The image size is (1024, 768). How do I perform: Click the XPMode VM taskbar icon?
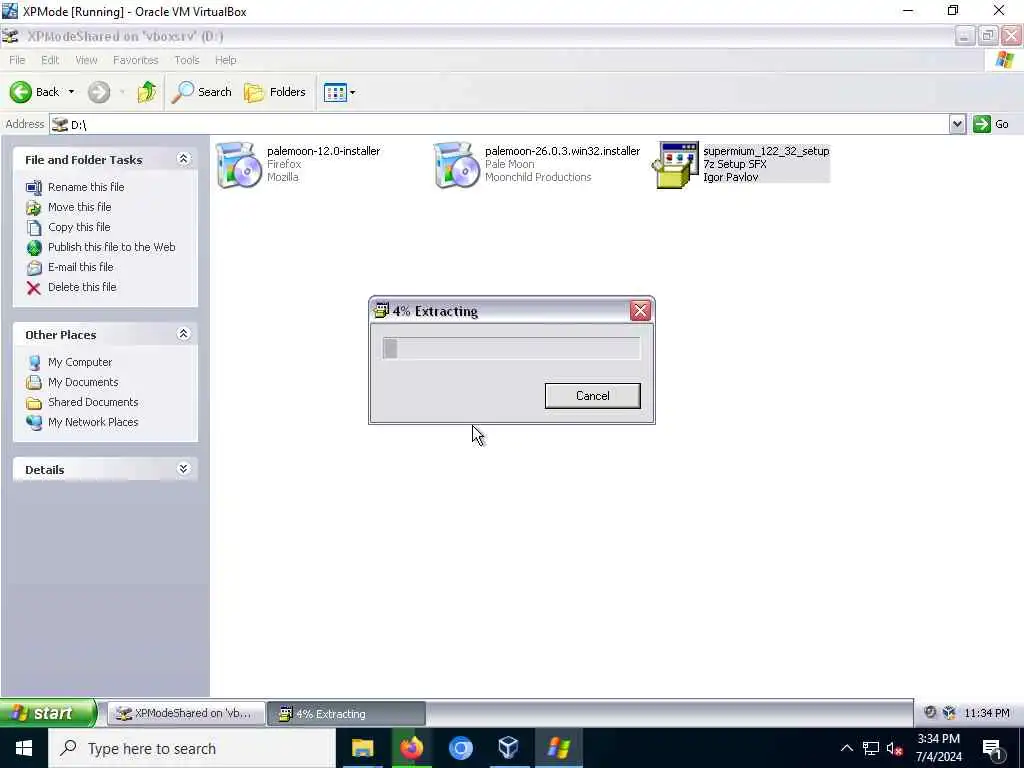558,748
